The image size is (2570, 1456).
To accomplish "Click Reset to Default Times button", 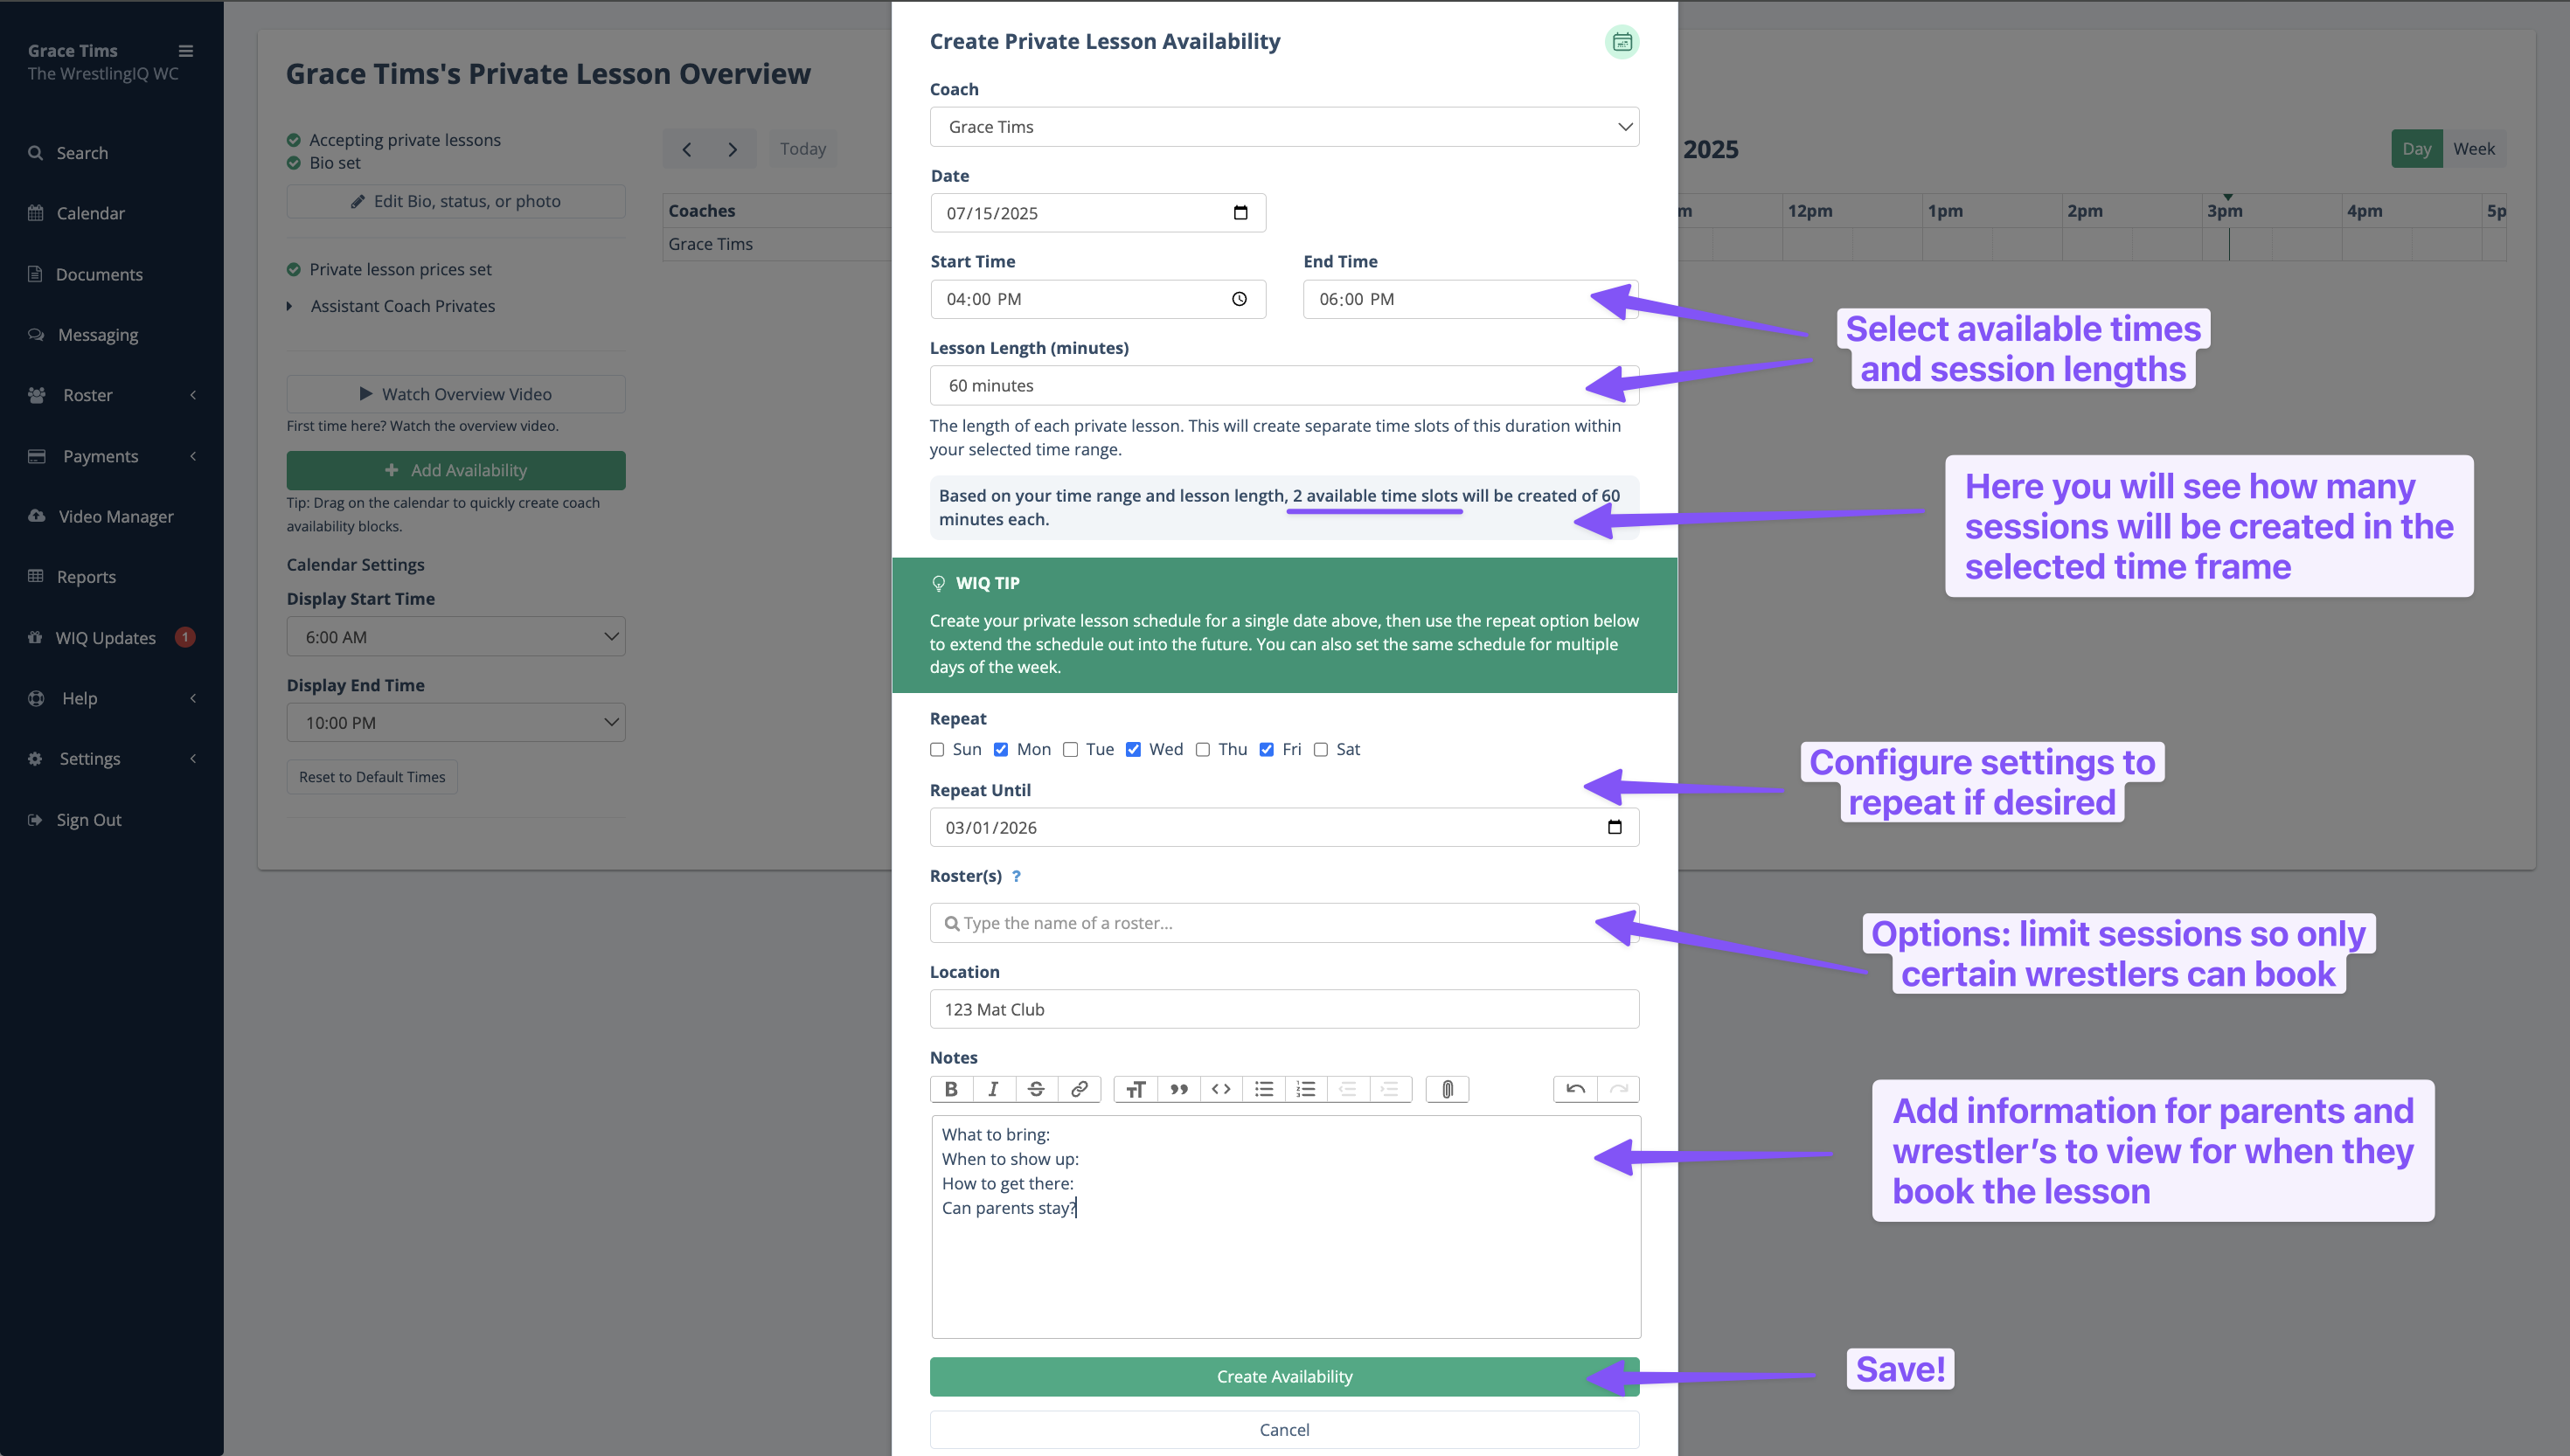I will pos(372,777).
